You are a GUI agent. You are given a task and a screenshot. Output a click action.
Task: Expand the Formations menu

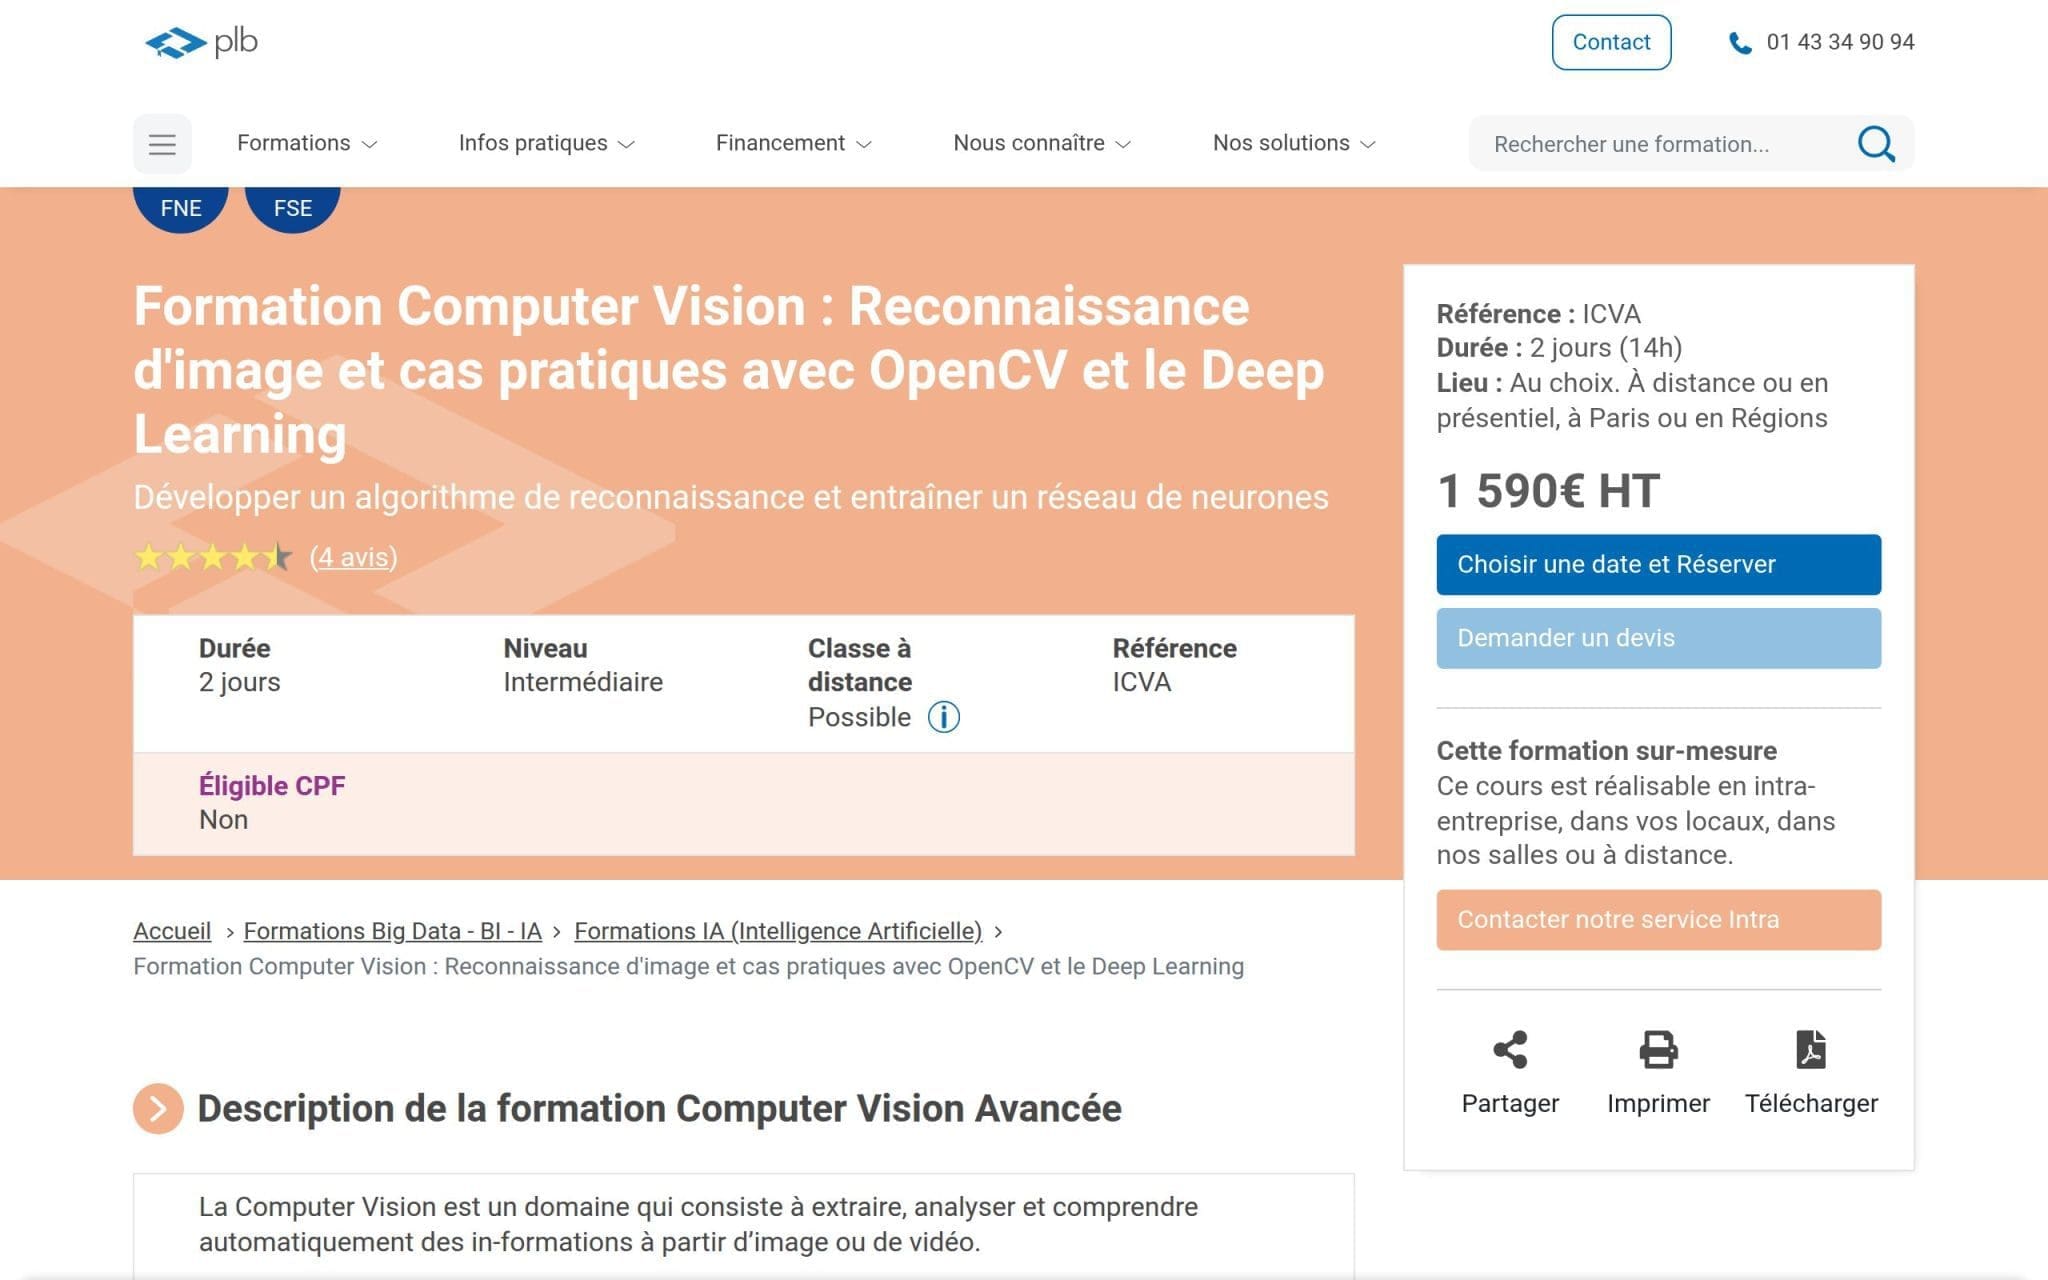tap(307, 143)
